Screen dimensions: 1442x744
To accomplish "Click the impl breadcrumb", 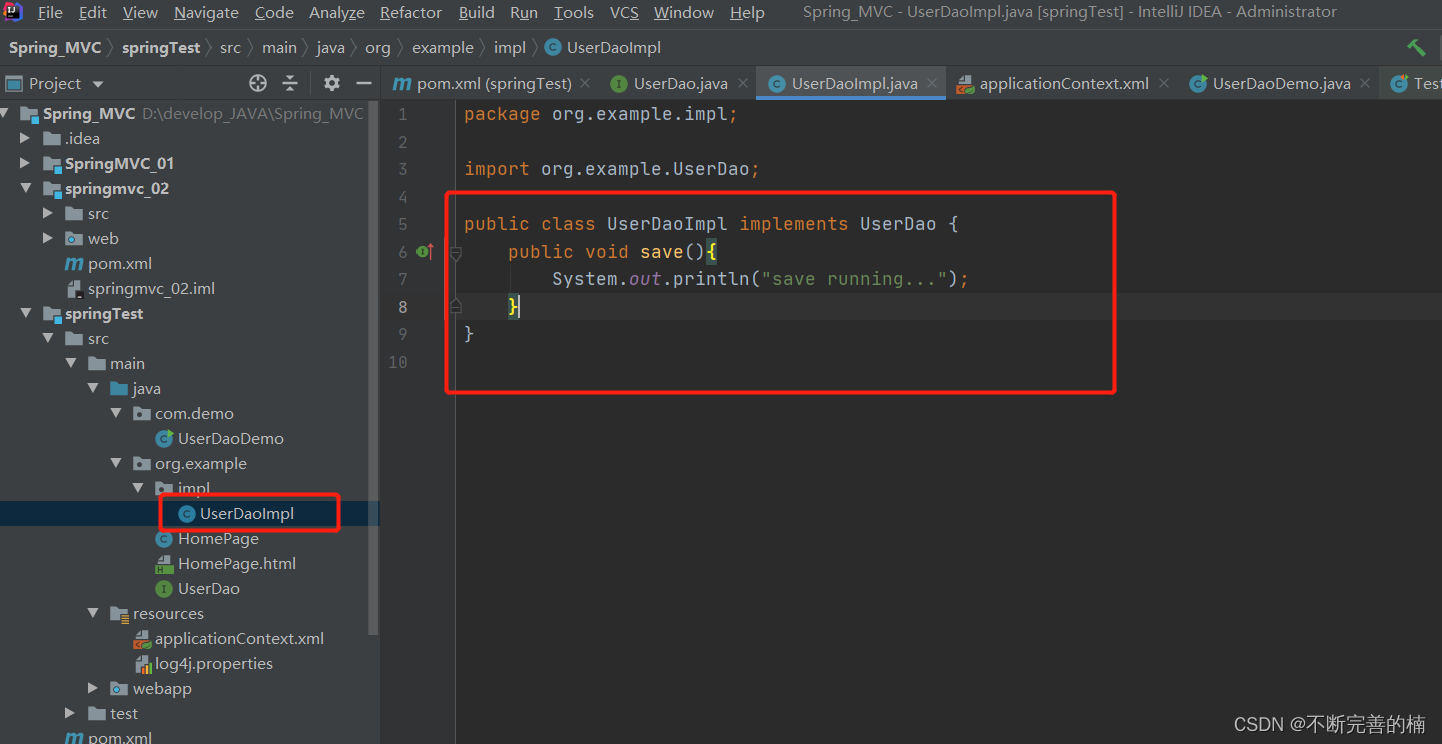I will [x=510, y=47].
